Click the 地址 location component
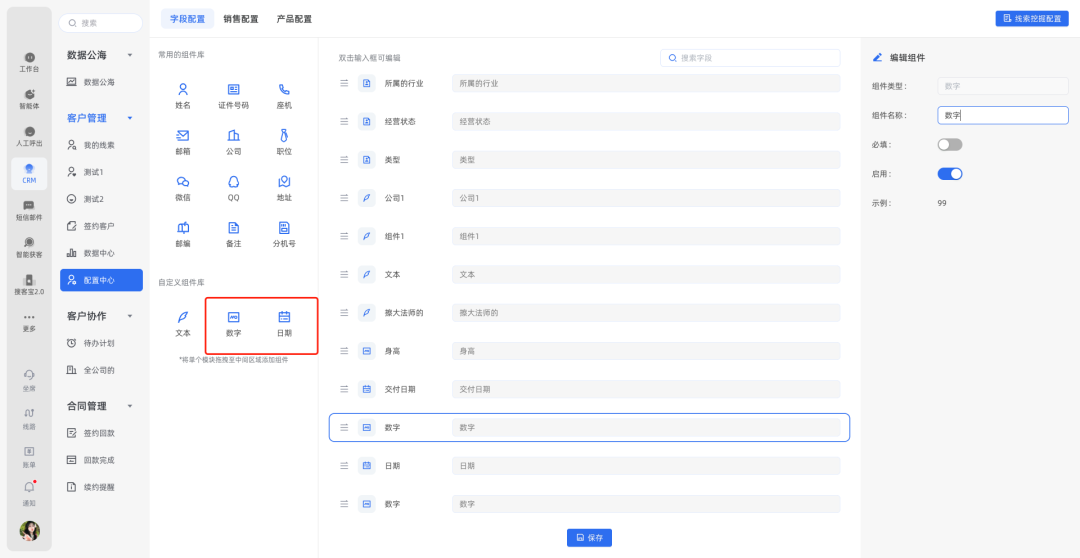 pos(284,182)
